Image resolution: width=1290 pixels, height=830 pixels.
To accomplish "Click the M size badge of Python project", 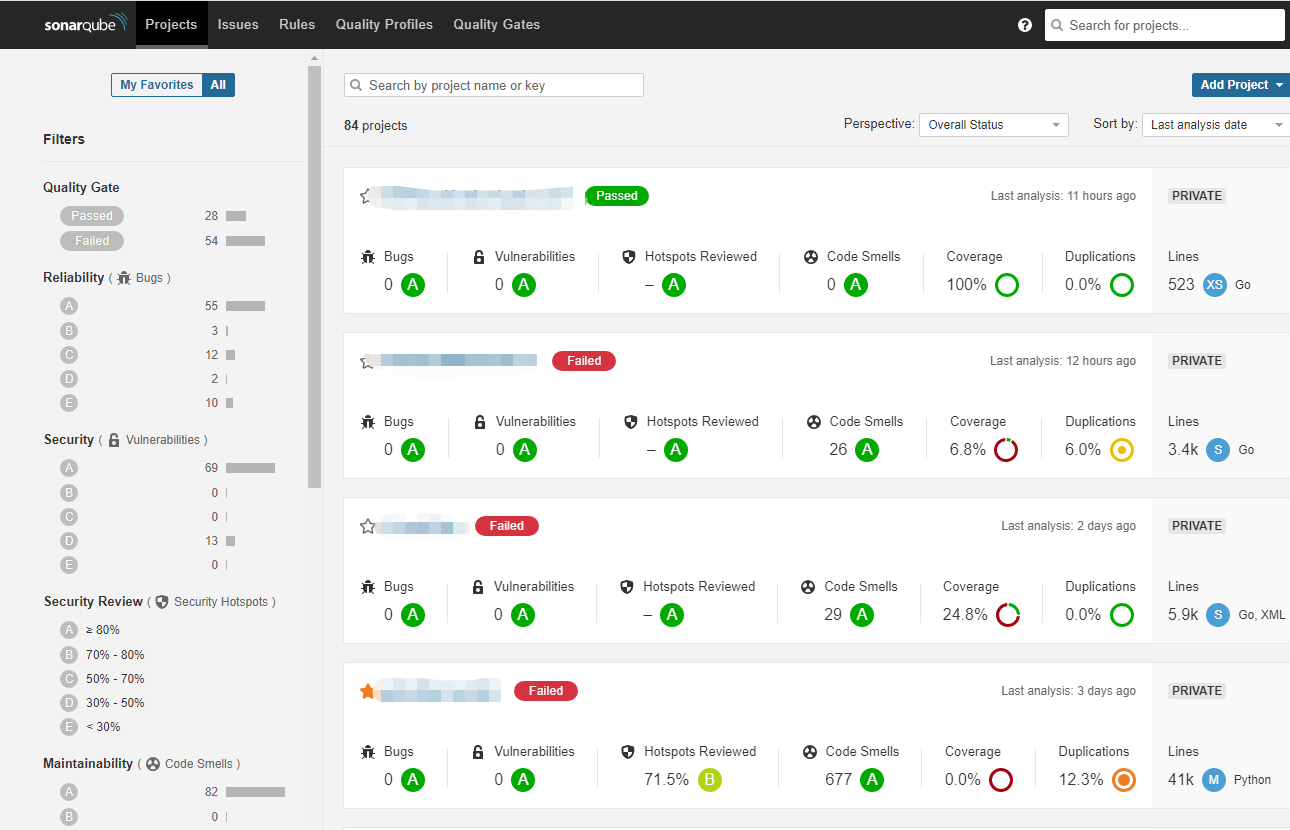I will pyautogui.click(x=1214, y=779).
